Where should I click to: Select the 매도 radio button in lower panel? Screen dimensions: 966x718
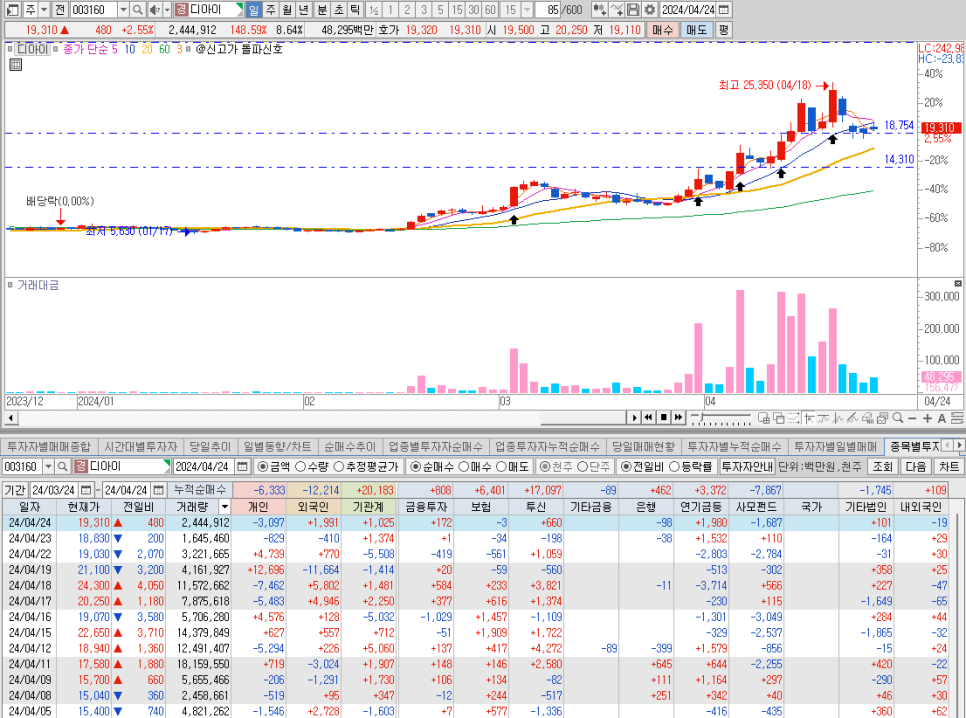pos(501,467)
